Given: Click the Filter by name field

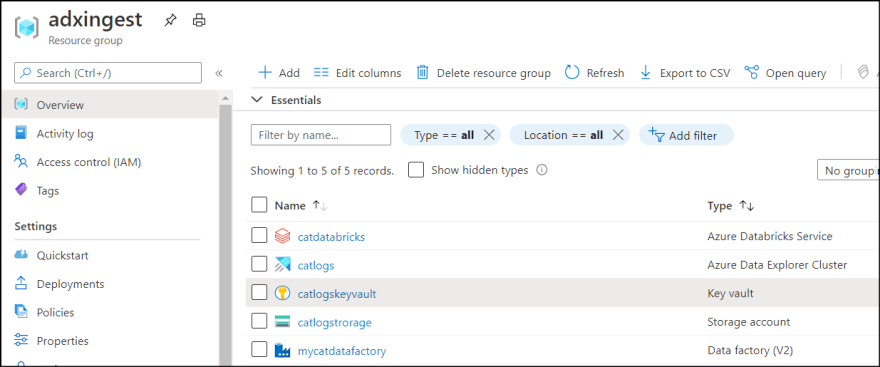Looking at the screenshot, I should click(320, 135).
